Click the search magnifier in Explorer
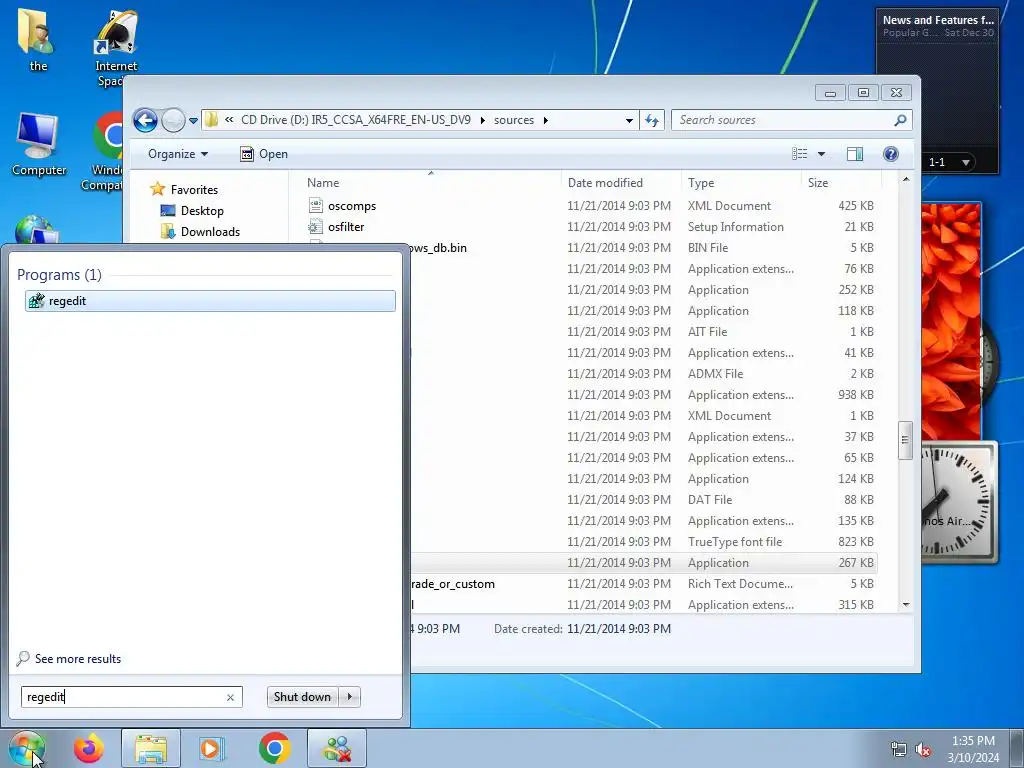This screenshot has height=768, width=1024. pyautogui.click(x=900, y=120)
